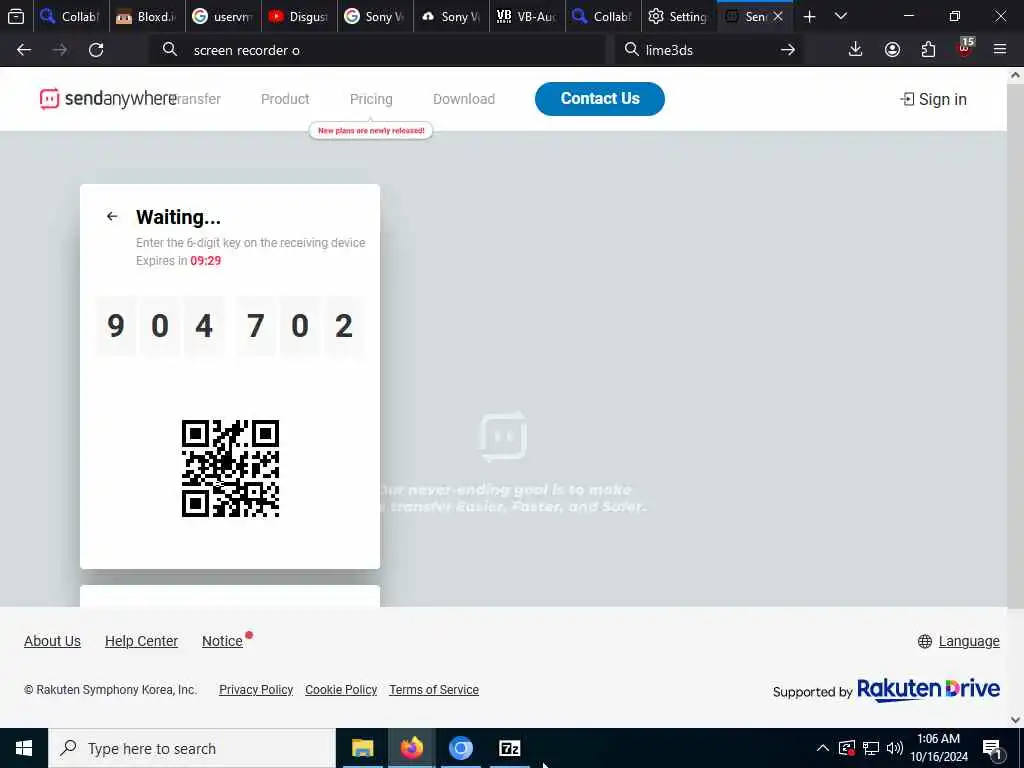This screenshot has width=1024, height=768.
Task: Switch to the uservm Google tab
Action: 223,17
